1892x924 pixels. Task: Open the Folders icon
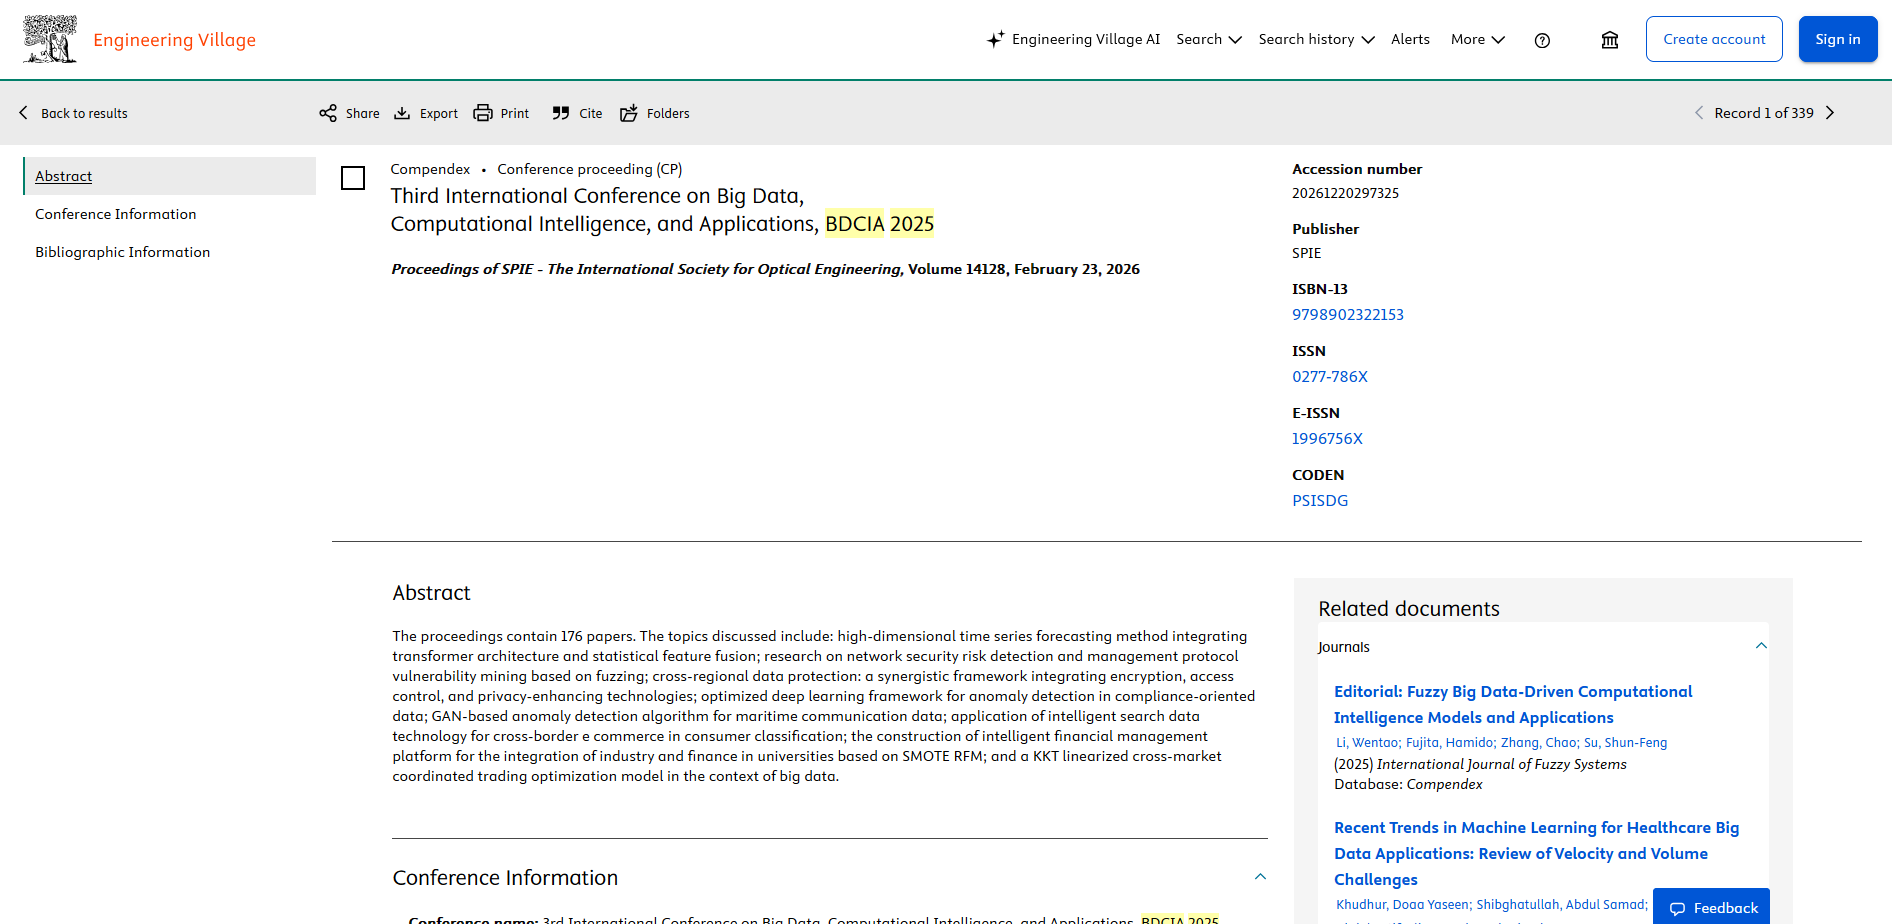pos(629,113)
